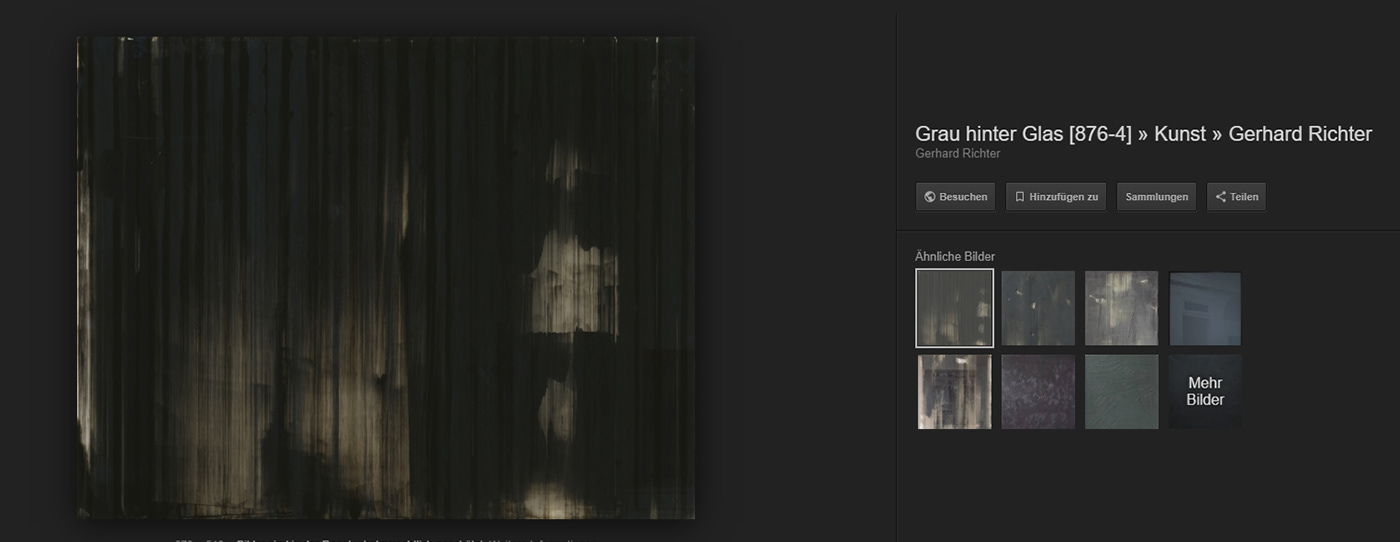Open the green textured similar thumbnail
Screen dimensions: 1400x542
click(1122, 391)
